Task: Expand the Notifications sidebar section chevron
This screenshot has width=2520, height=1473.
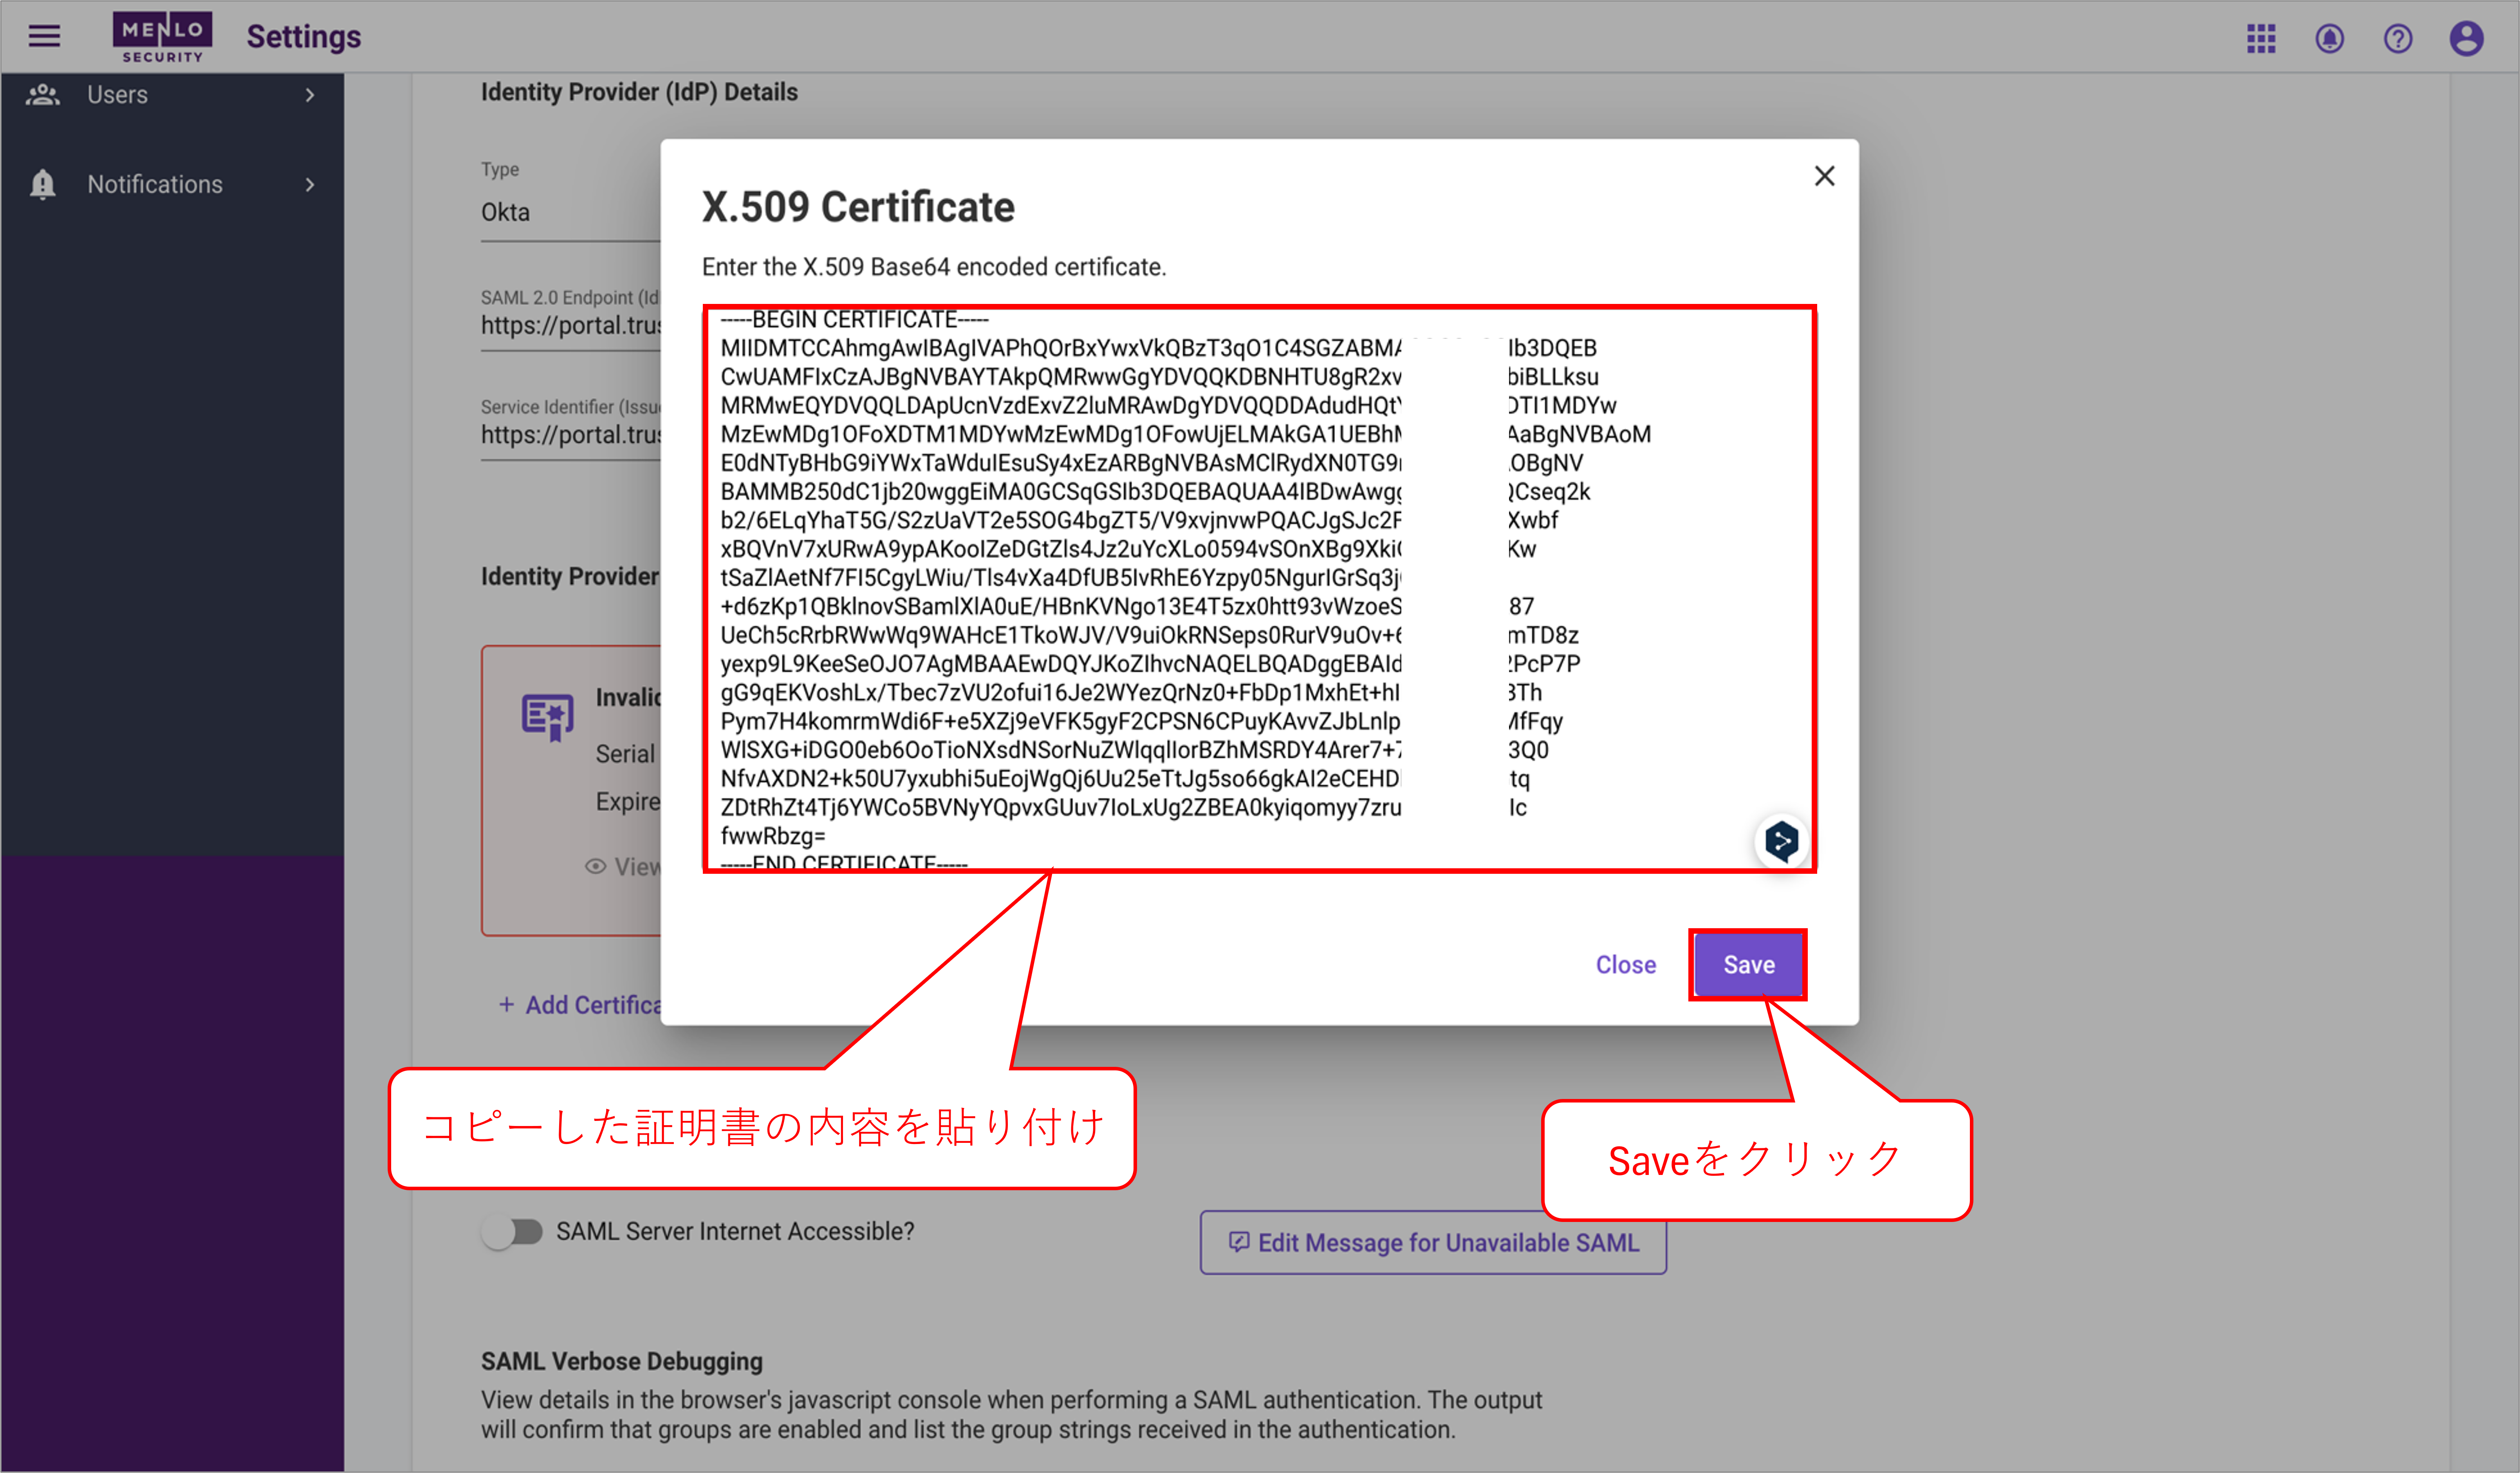Action: (310, 184)
